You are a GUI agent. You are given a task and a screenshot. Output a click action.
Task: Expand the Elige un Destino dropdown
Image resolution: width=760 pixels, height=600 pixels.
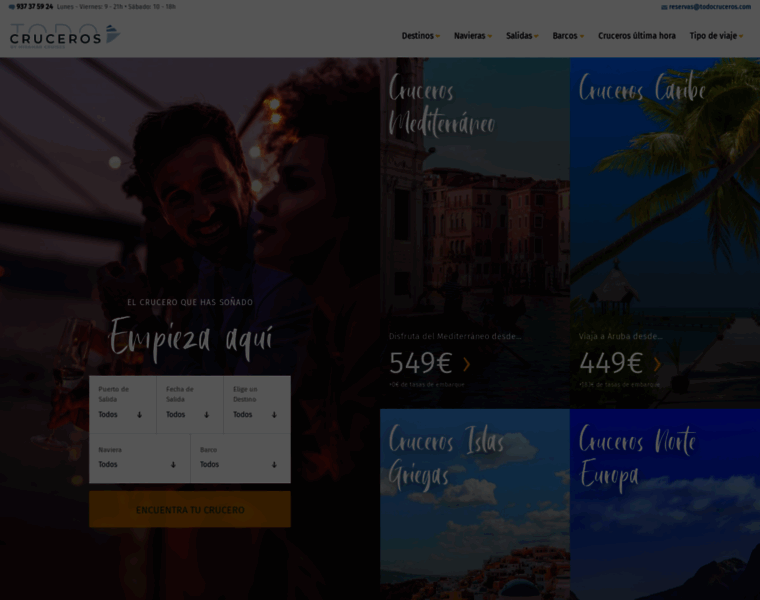pyautogui.click(x=257, y=404)
